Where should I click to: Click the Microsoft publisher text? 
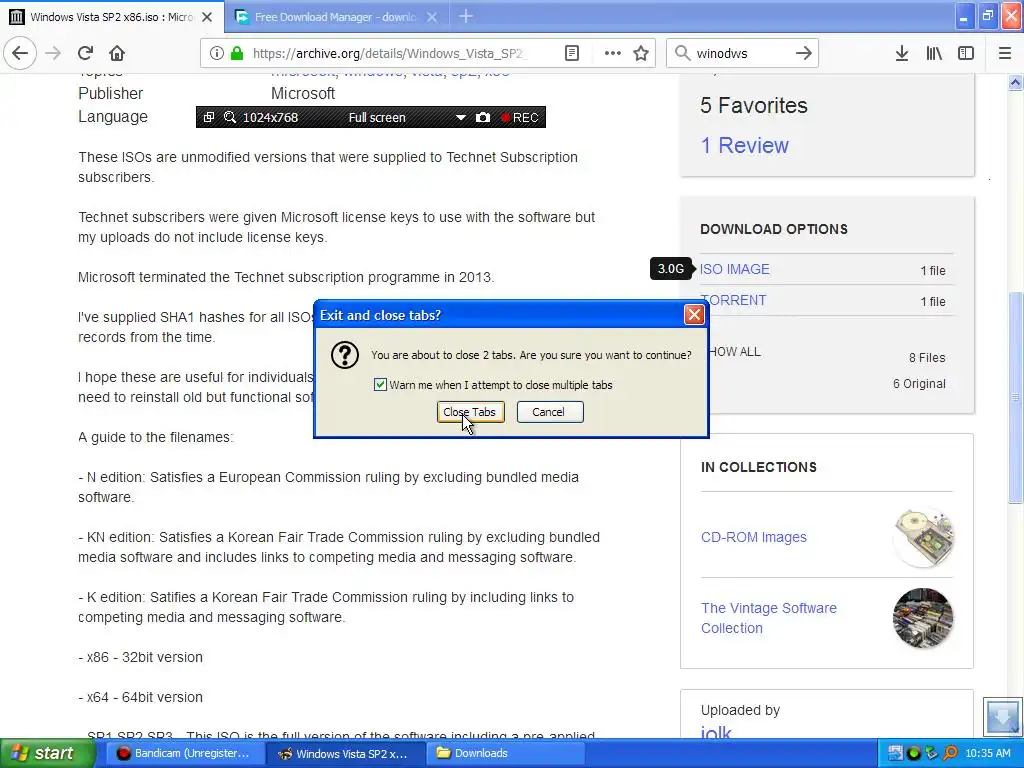(303, 93)
